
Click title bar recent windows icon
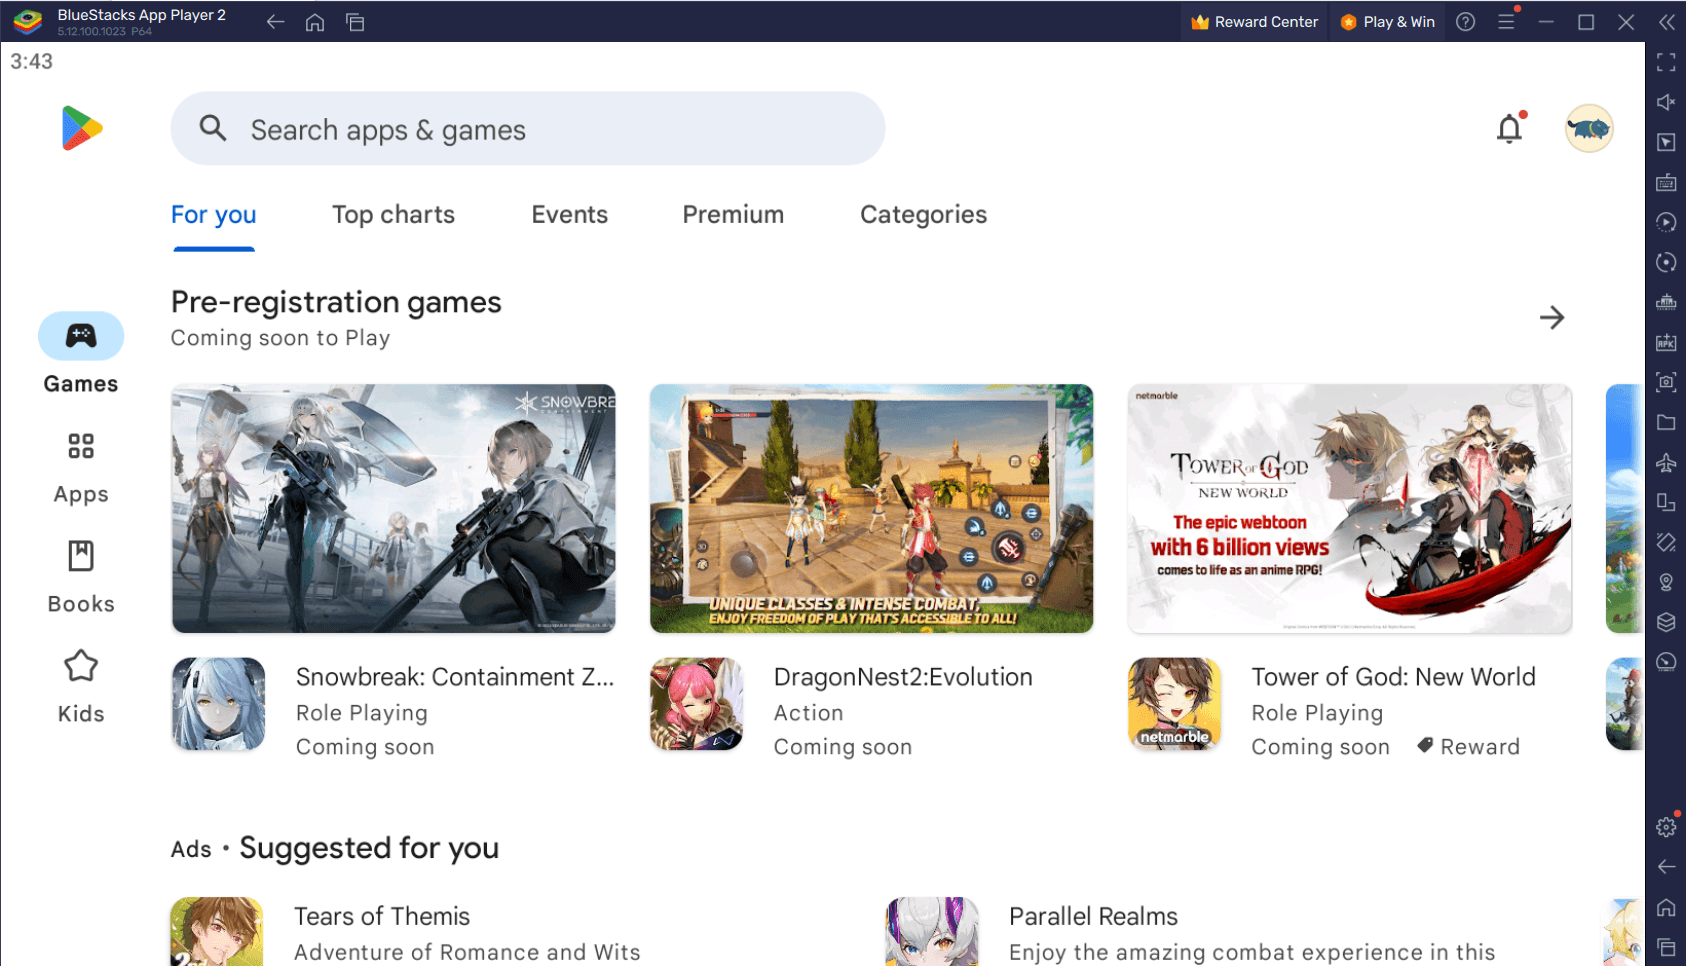[x=355, y=22]
